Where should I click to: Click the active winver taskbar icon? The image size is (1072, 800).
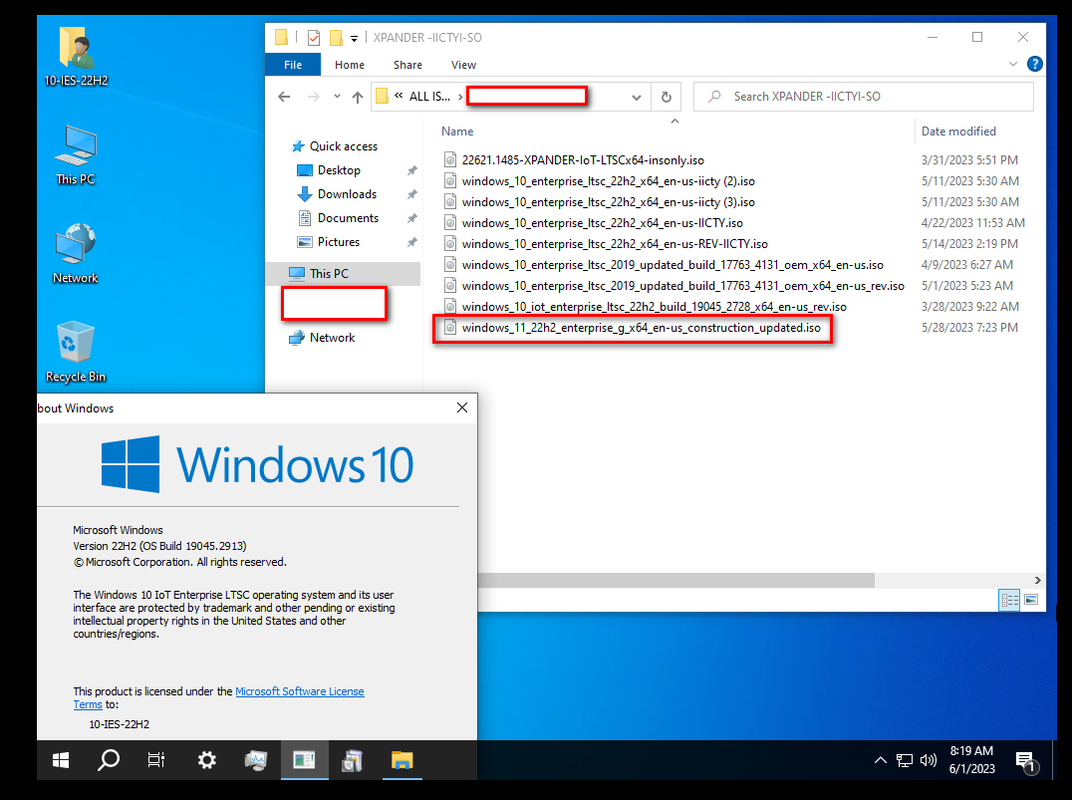pyautogui.click(x=304, y=760)
